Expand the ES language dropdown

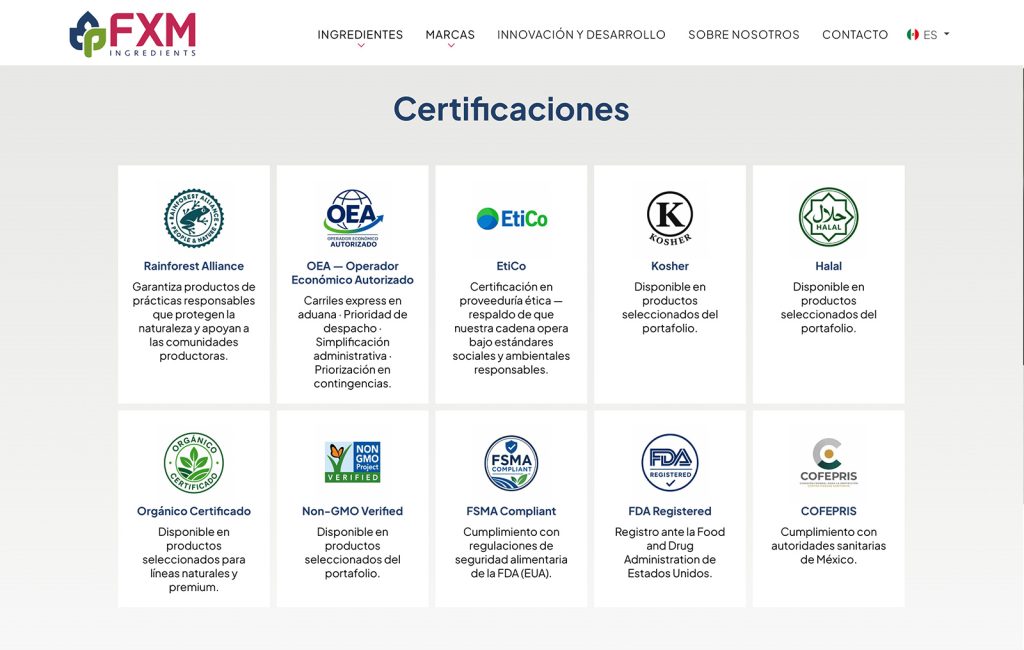click(935, 35)
